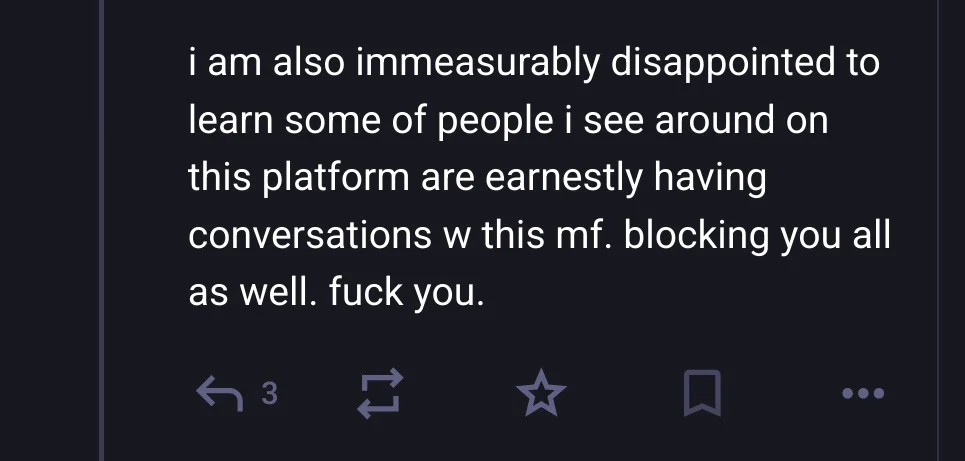Click empty space between star and bookmark icons
Viewport: 965px width, 461px height.
(625, 393)
